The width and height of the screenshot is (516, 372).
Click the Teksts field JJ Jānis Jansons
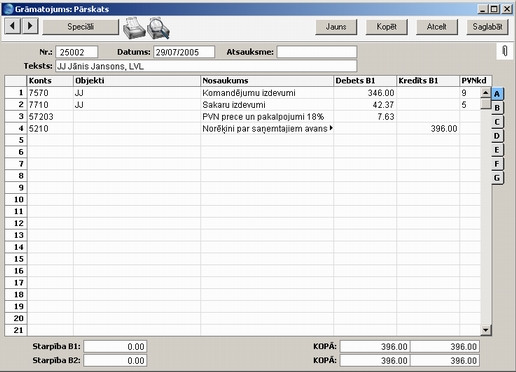[206, 66]
